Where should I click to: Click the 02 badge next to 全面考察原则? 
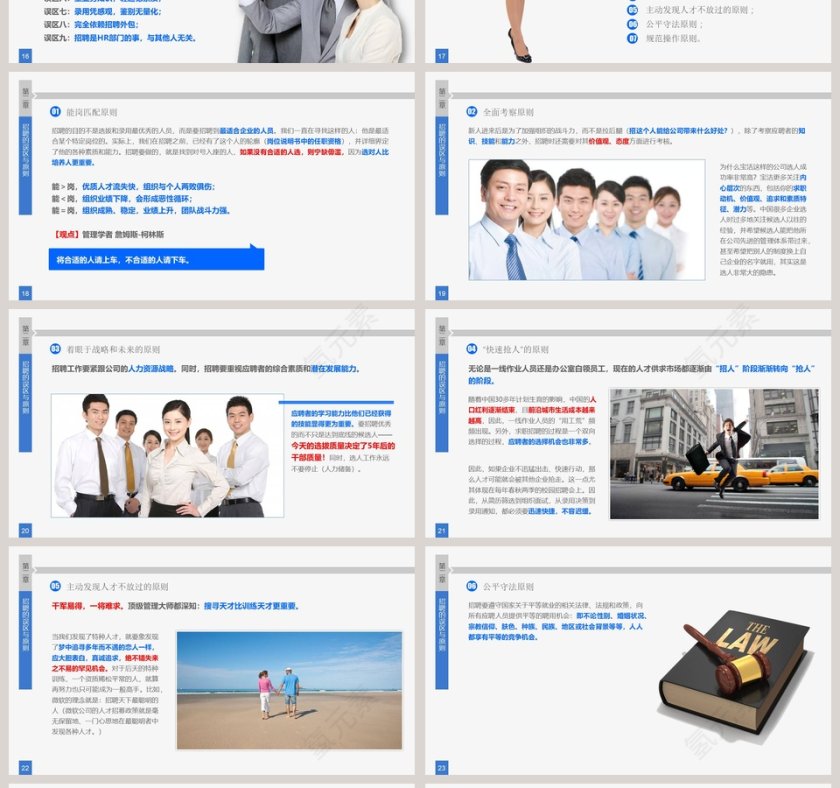click(472, 112)
